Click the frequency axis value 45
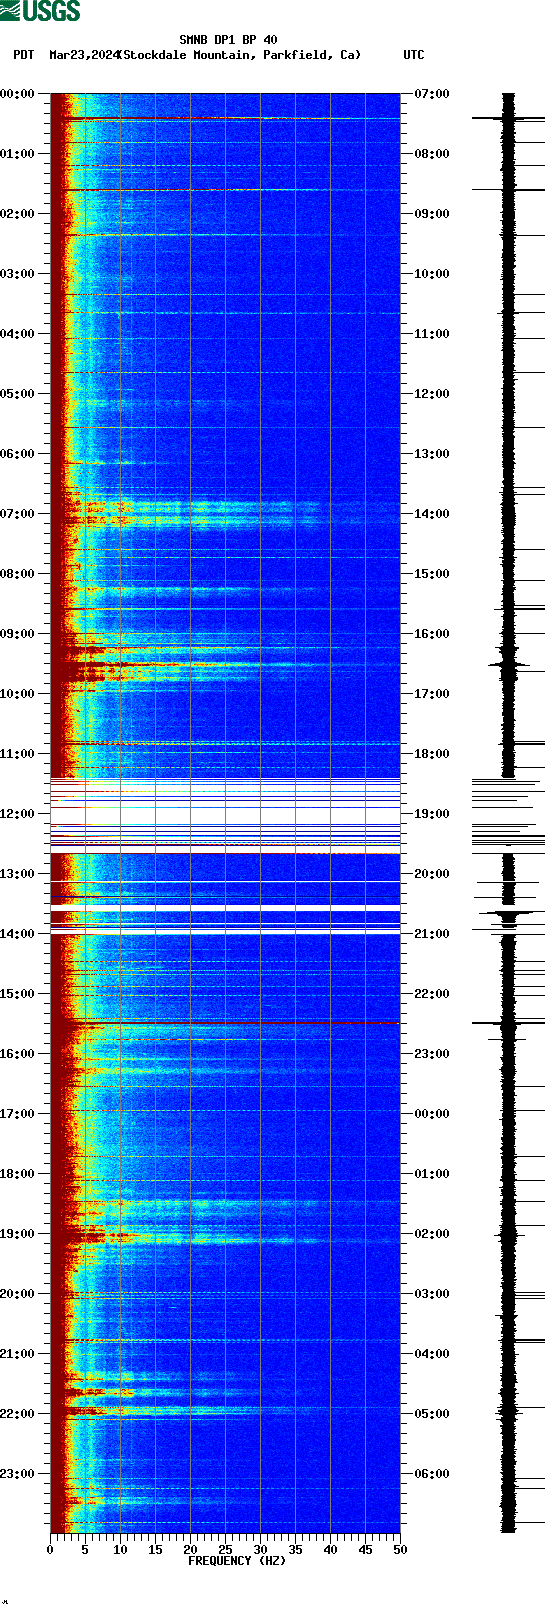This screenshot has width=552, height=1613. pos(365,1550)
